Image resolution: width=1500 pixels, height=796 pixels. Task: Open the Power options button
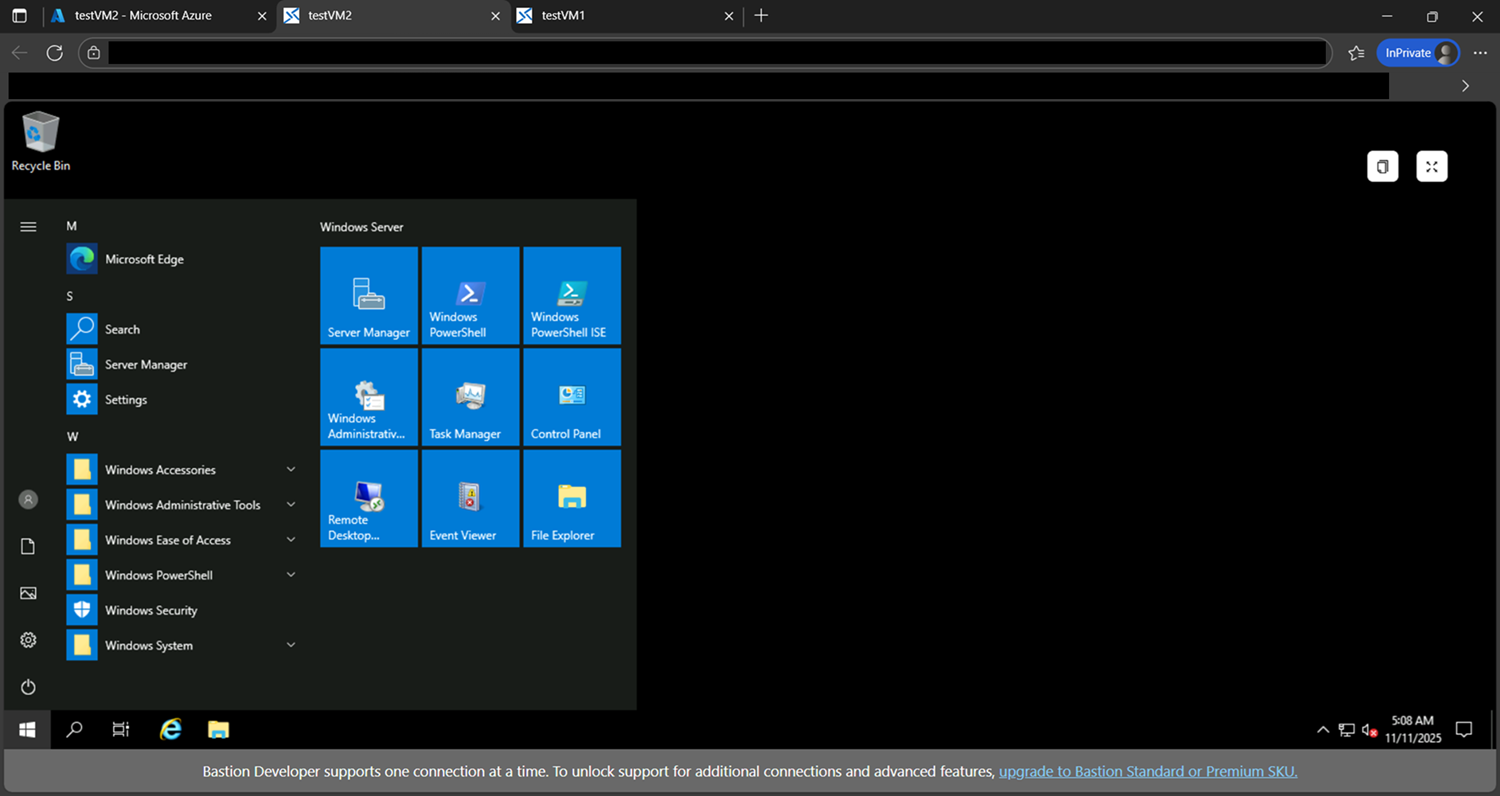pos(28,687)
